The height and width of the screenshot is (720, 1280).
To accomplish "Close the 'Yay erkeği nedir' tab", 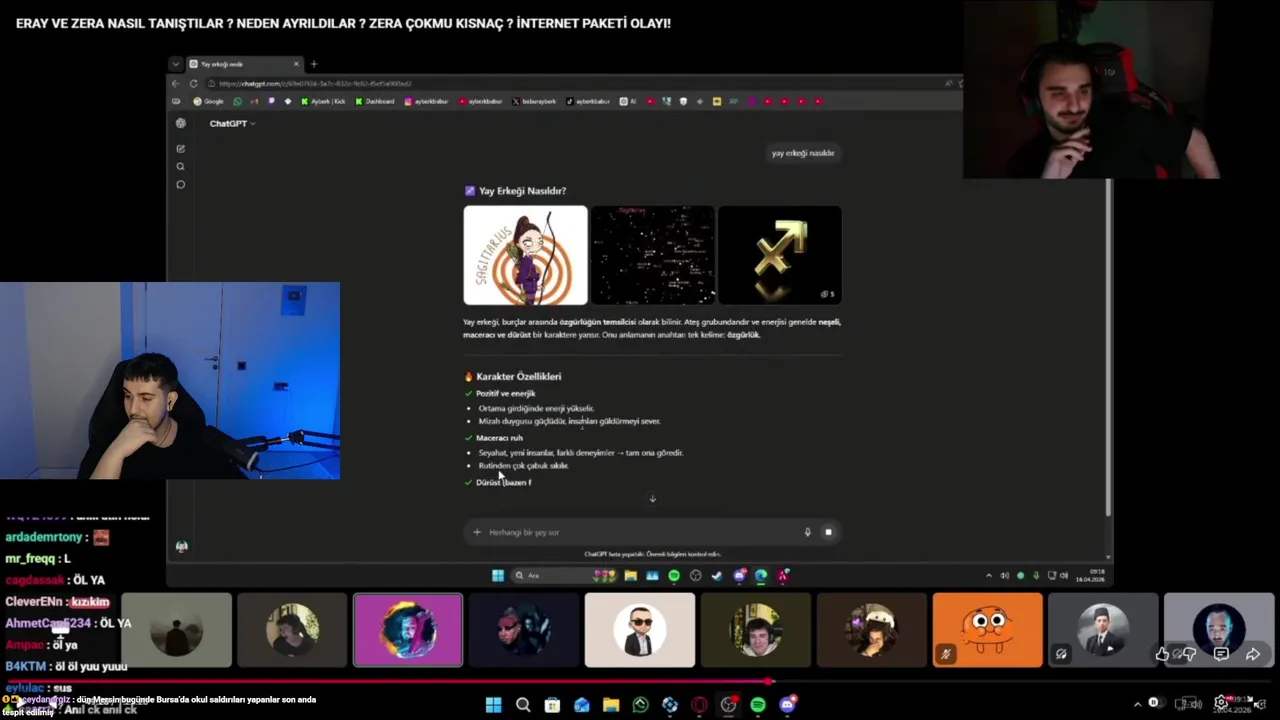I will (296, 64).
